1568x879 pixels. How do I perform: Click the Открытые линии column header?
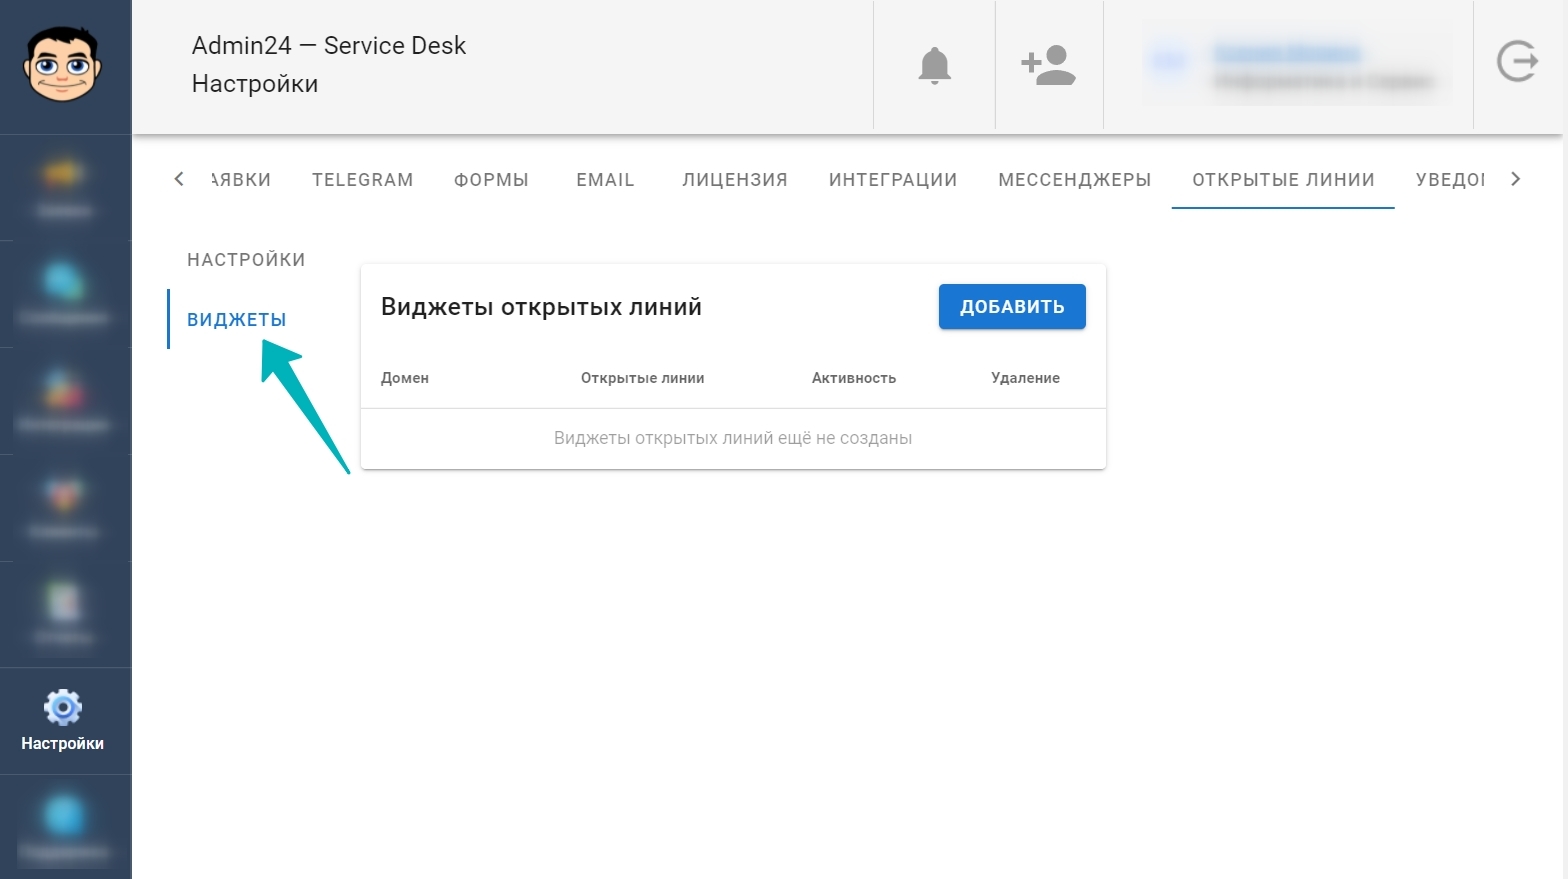(x=643, y=378)
